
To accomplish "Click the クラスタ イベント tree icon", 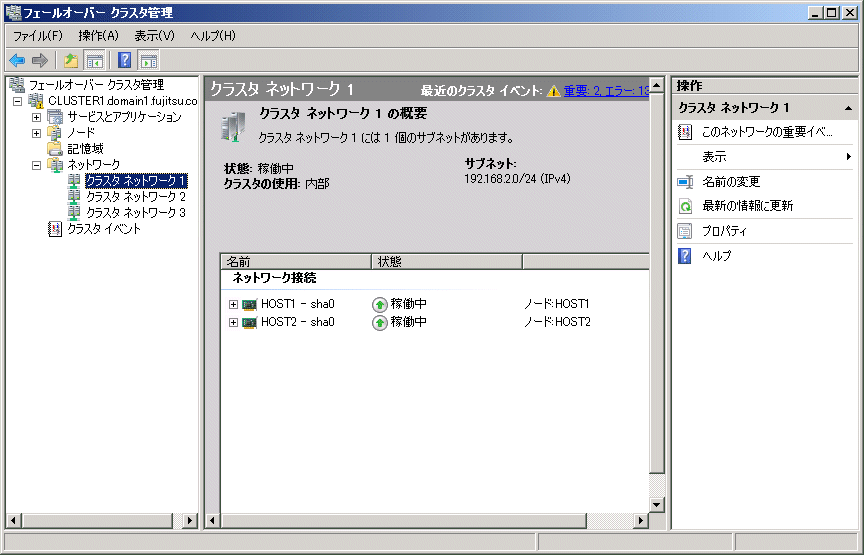I will [x=55, y=229].
